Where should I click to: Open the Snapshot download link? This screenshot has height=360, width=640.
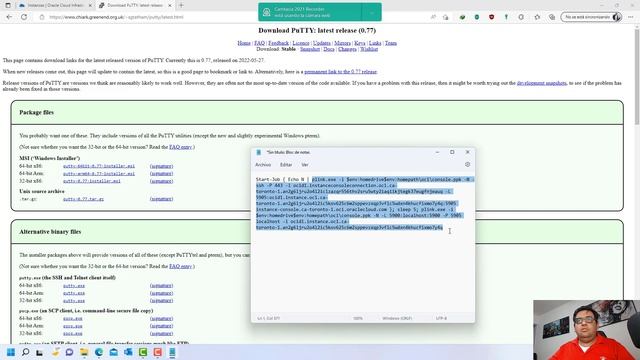click(310, 49)
